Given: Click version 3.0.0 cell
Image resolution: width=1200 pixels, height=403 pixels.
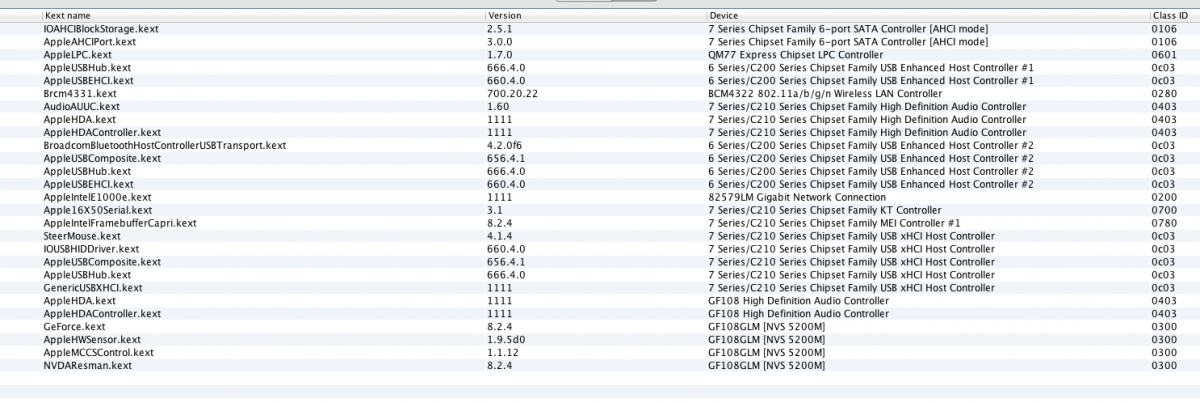Looking at the screenshot, I should coord(499,42).
